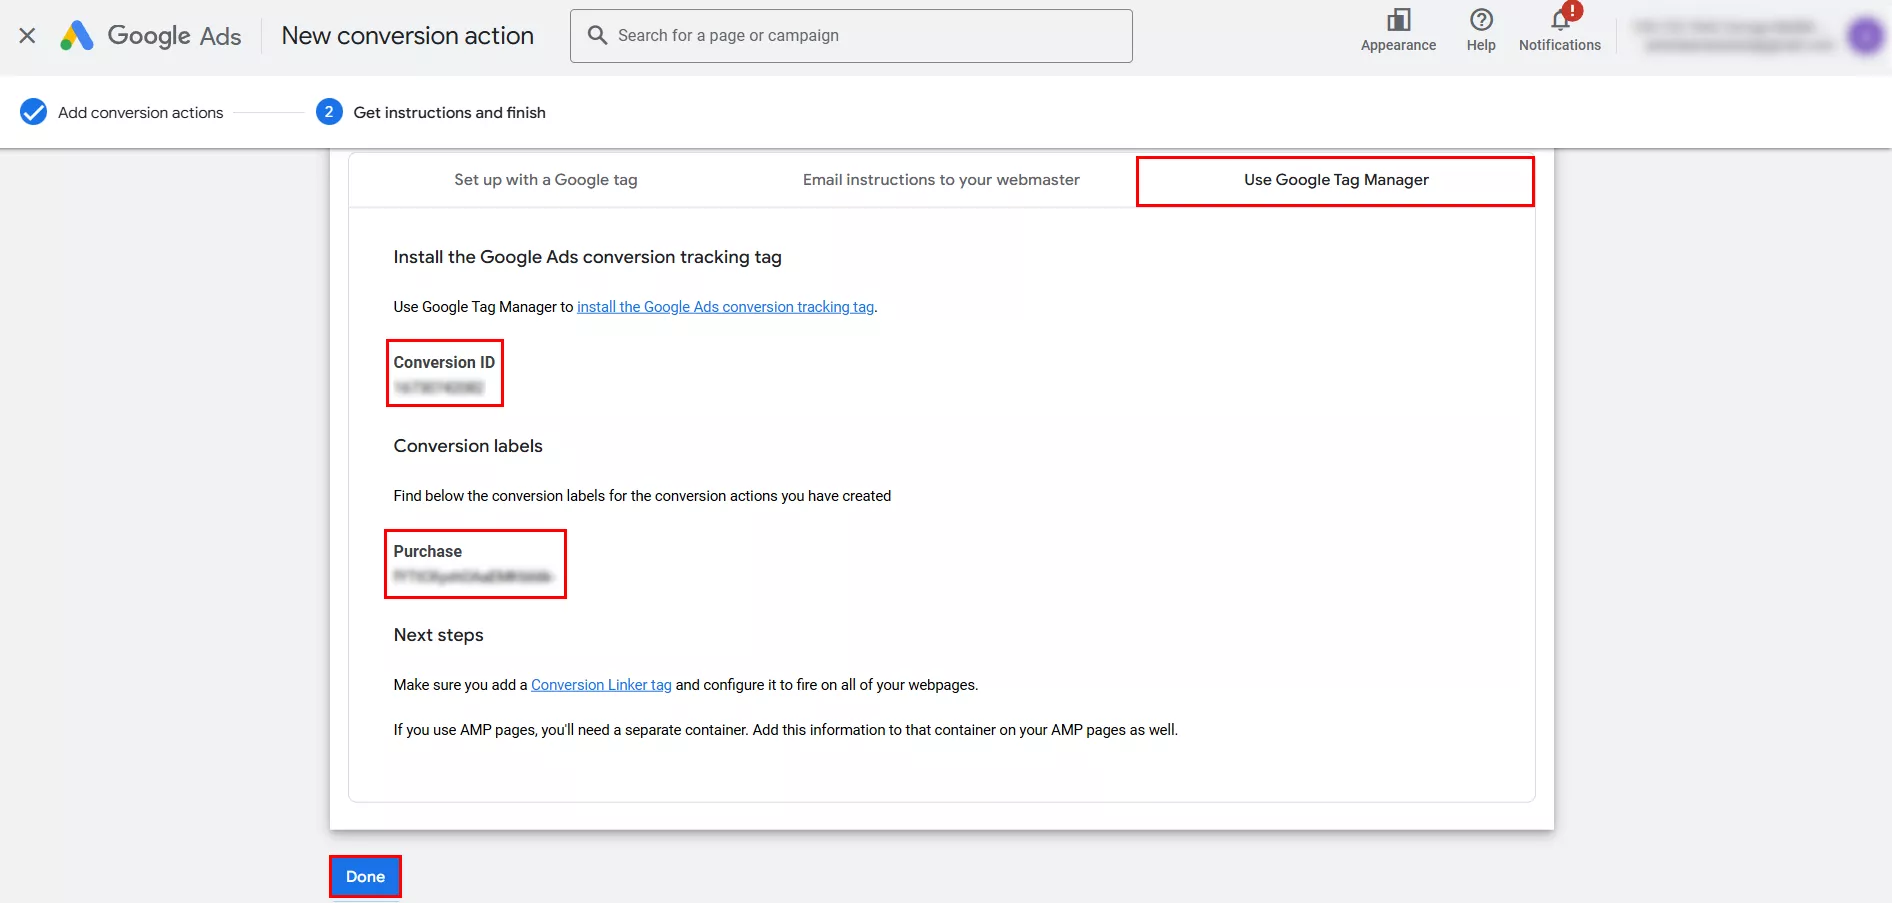Click the blurred Conversion ID value
The height and width of the screenshot is (903, 1892).
coord(438,388)
